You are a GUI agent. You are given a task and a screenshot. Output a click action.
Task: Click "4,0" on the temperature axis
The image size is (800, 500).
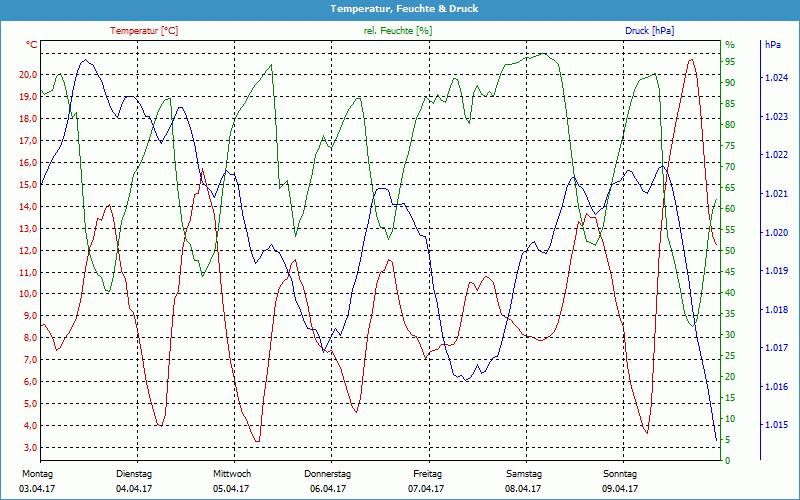(x=30, y=425)
